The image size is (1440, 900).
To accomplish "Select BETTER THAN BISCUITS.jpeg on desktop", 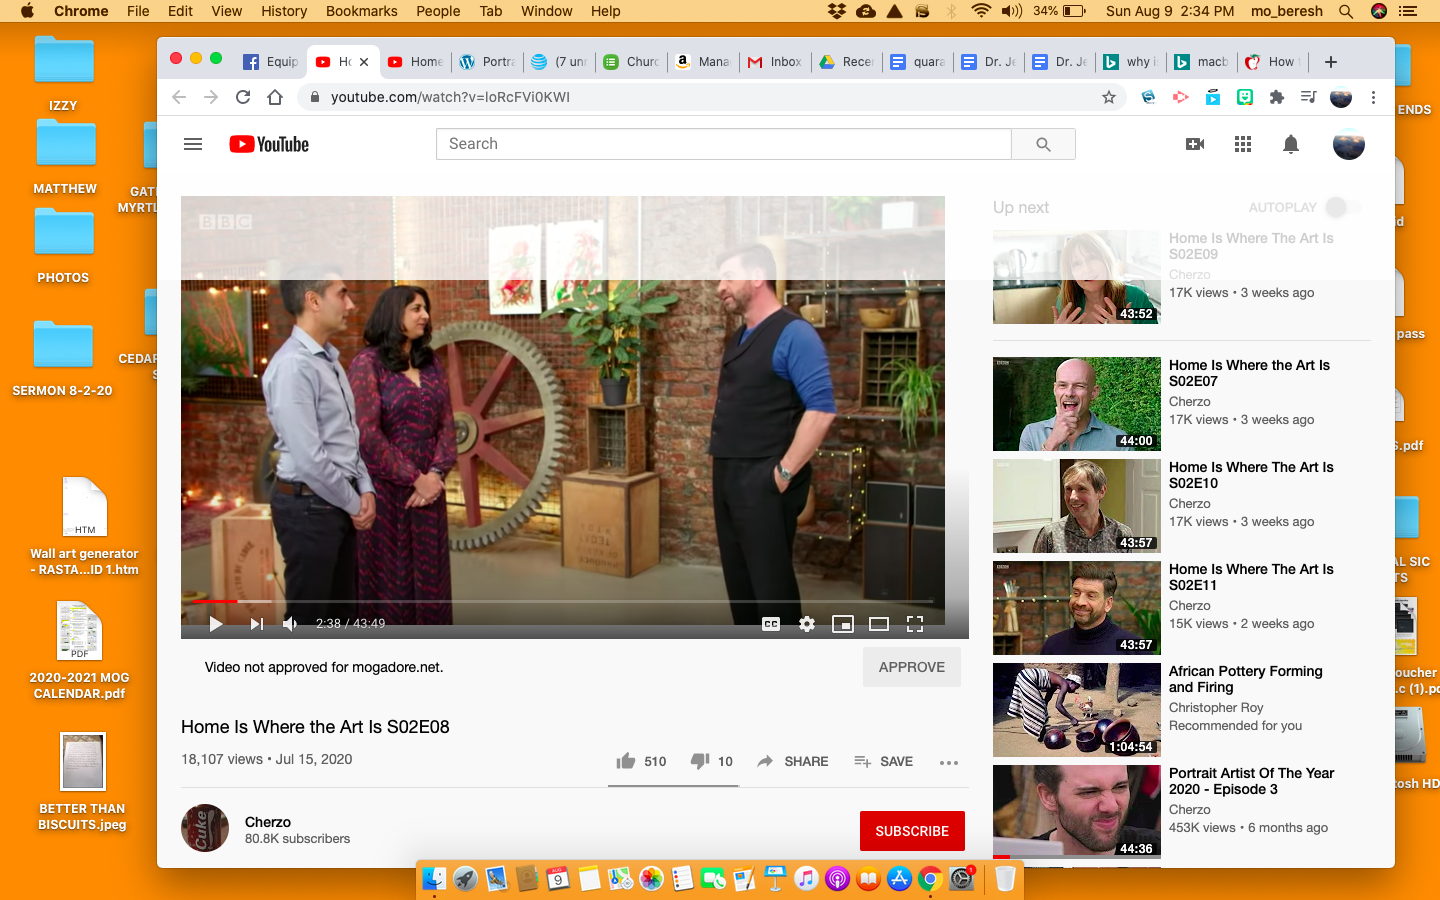I will point(82,782).
